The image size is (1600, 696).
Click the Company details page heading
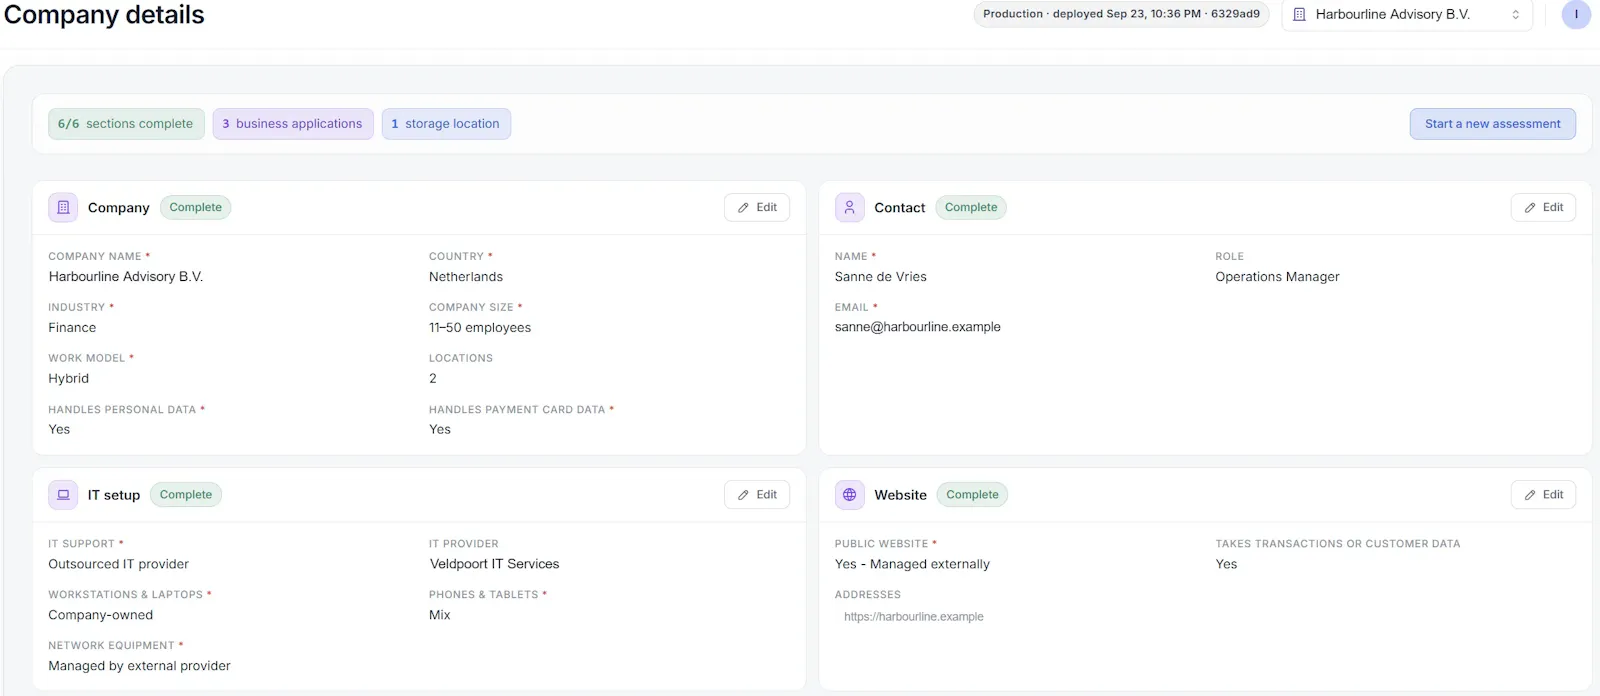104,15
